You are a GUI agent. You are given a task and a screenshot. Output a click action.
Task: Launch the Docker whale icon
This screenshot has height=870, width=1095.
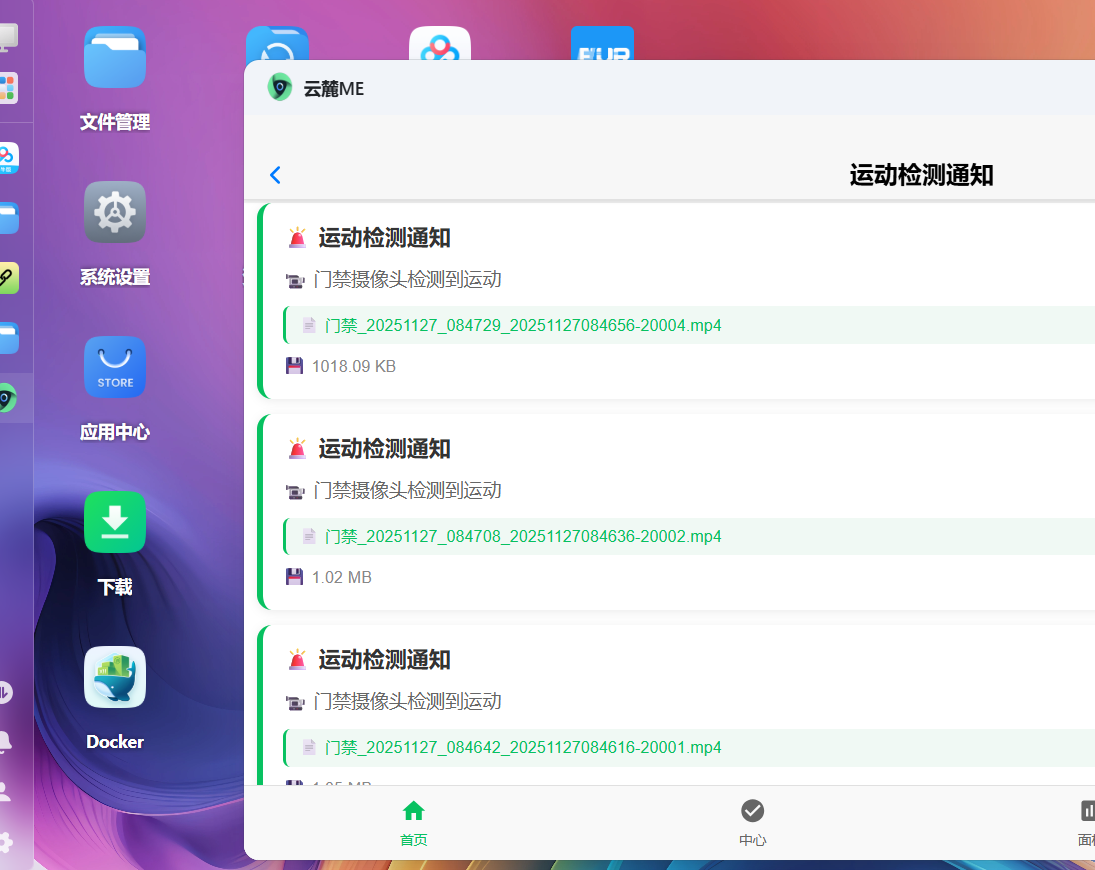(115, 677)
